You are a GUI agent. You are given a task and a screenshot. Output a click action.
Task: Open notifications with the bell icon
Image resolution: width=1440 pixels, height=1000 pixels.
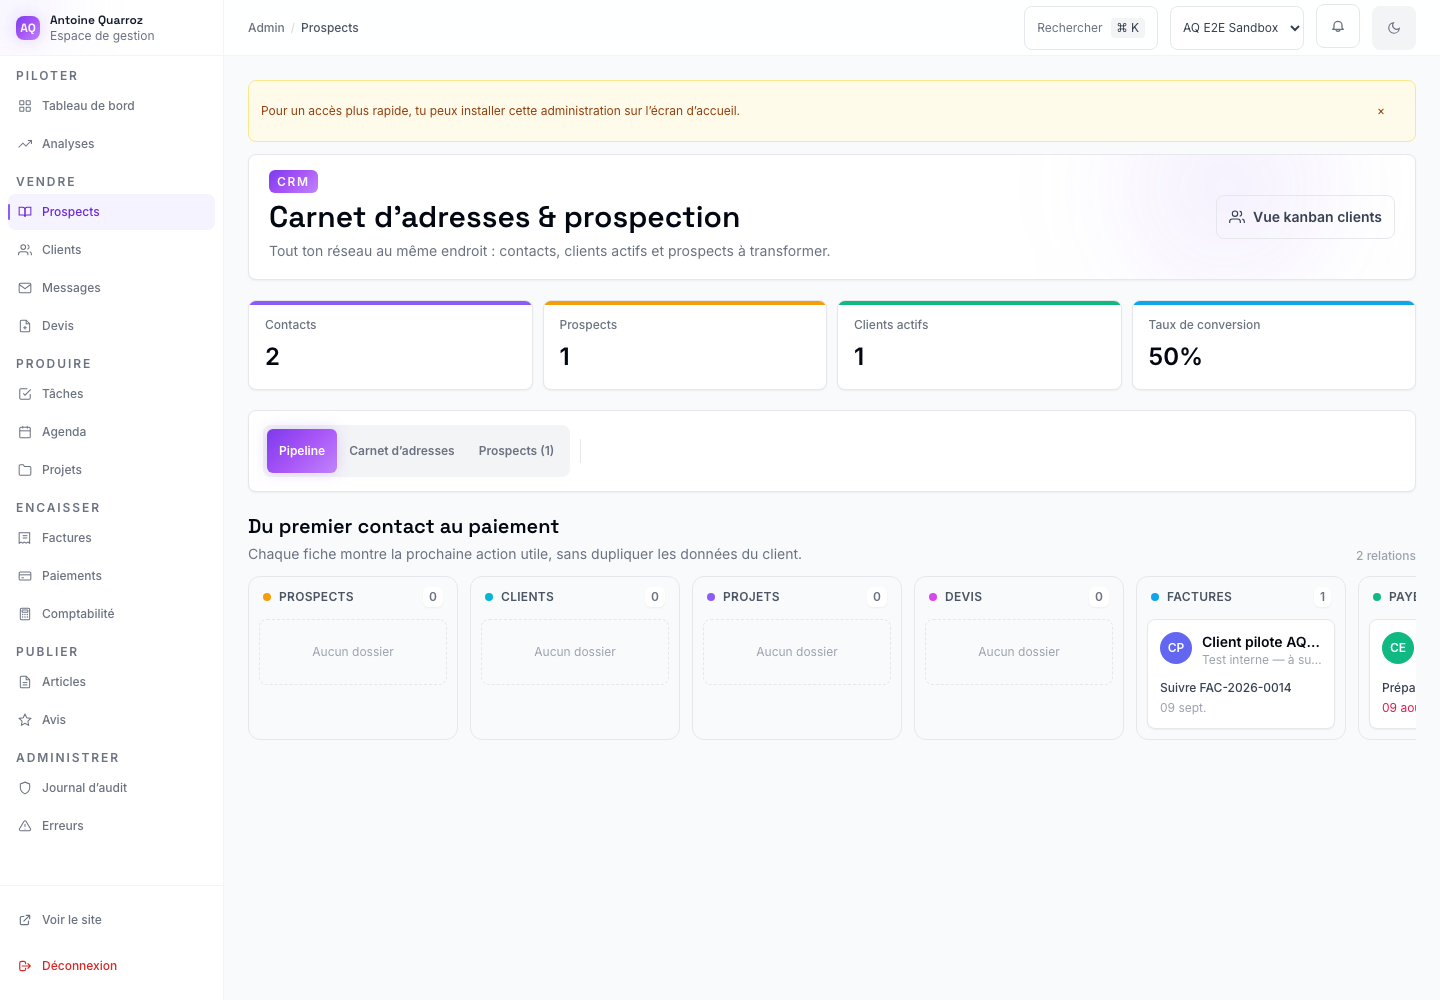point(1338,27)
